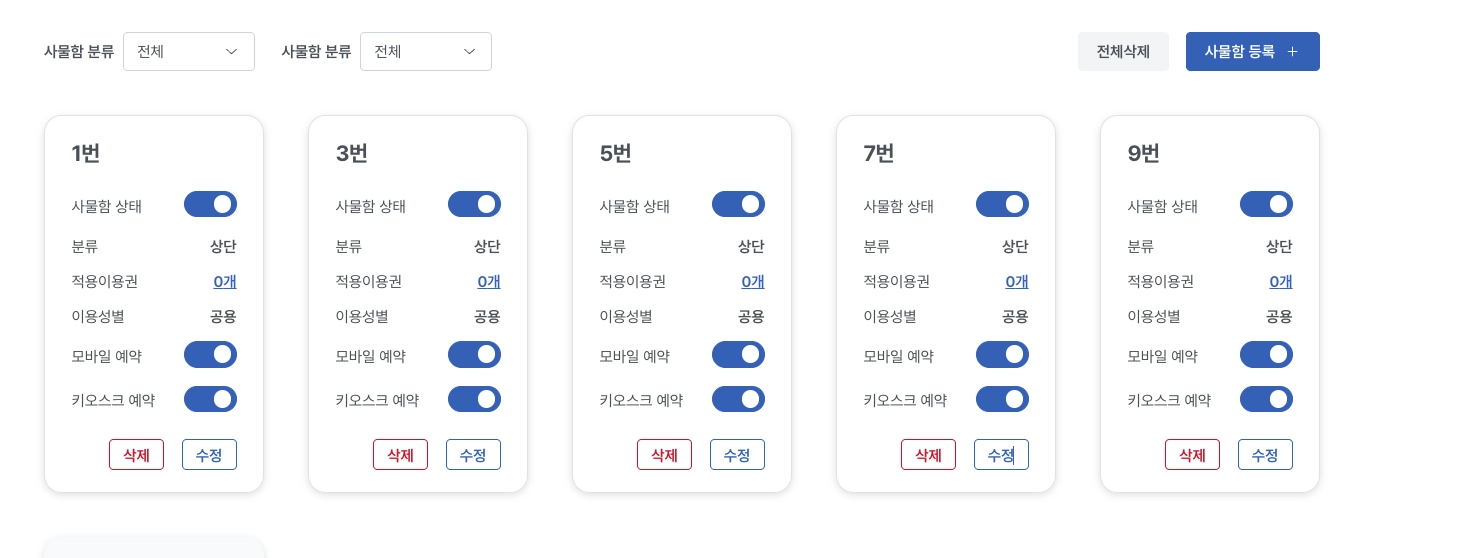
Task: Expand the second 사물함 분류 dropdown
Action: [x=426, y=52]
